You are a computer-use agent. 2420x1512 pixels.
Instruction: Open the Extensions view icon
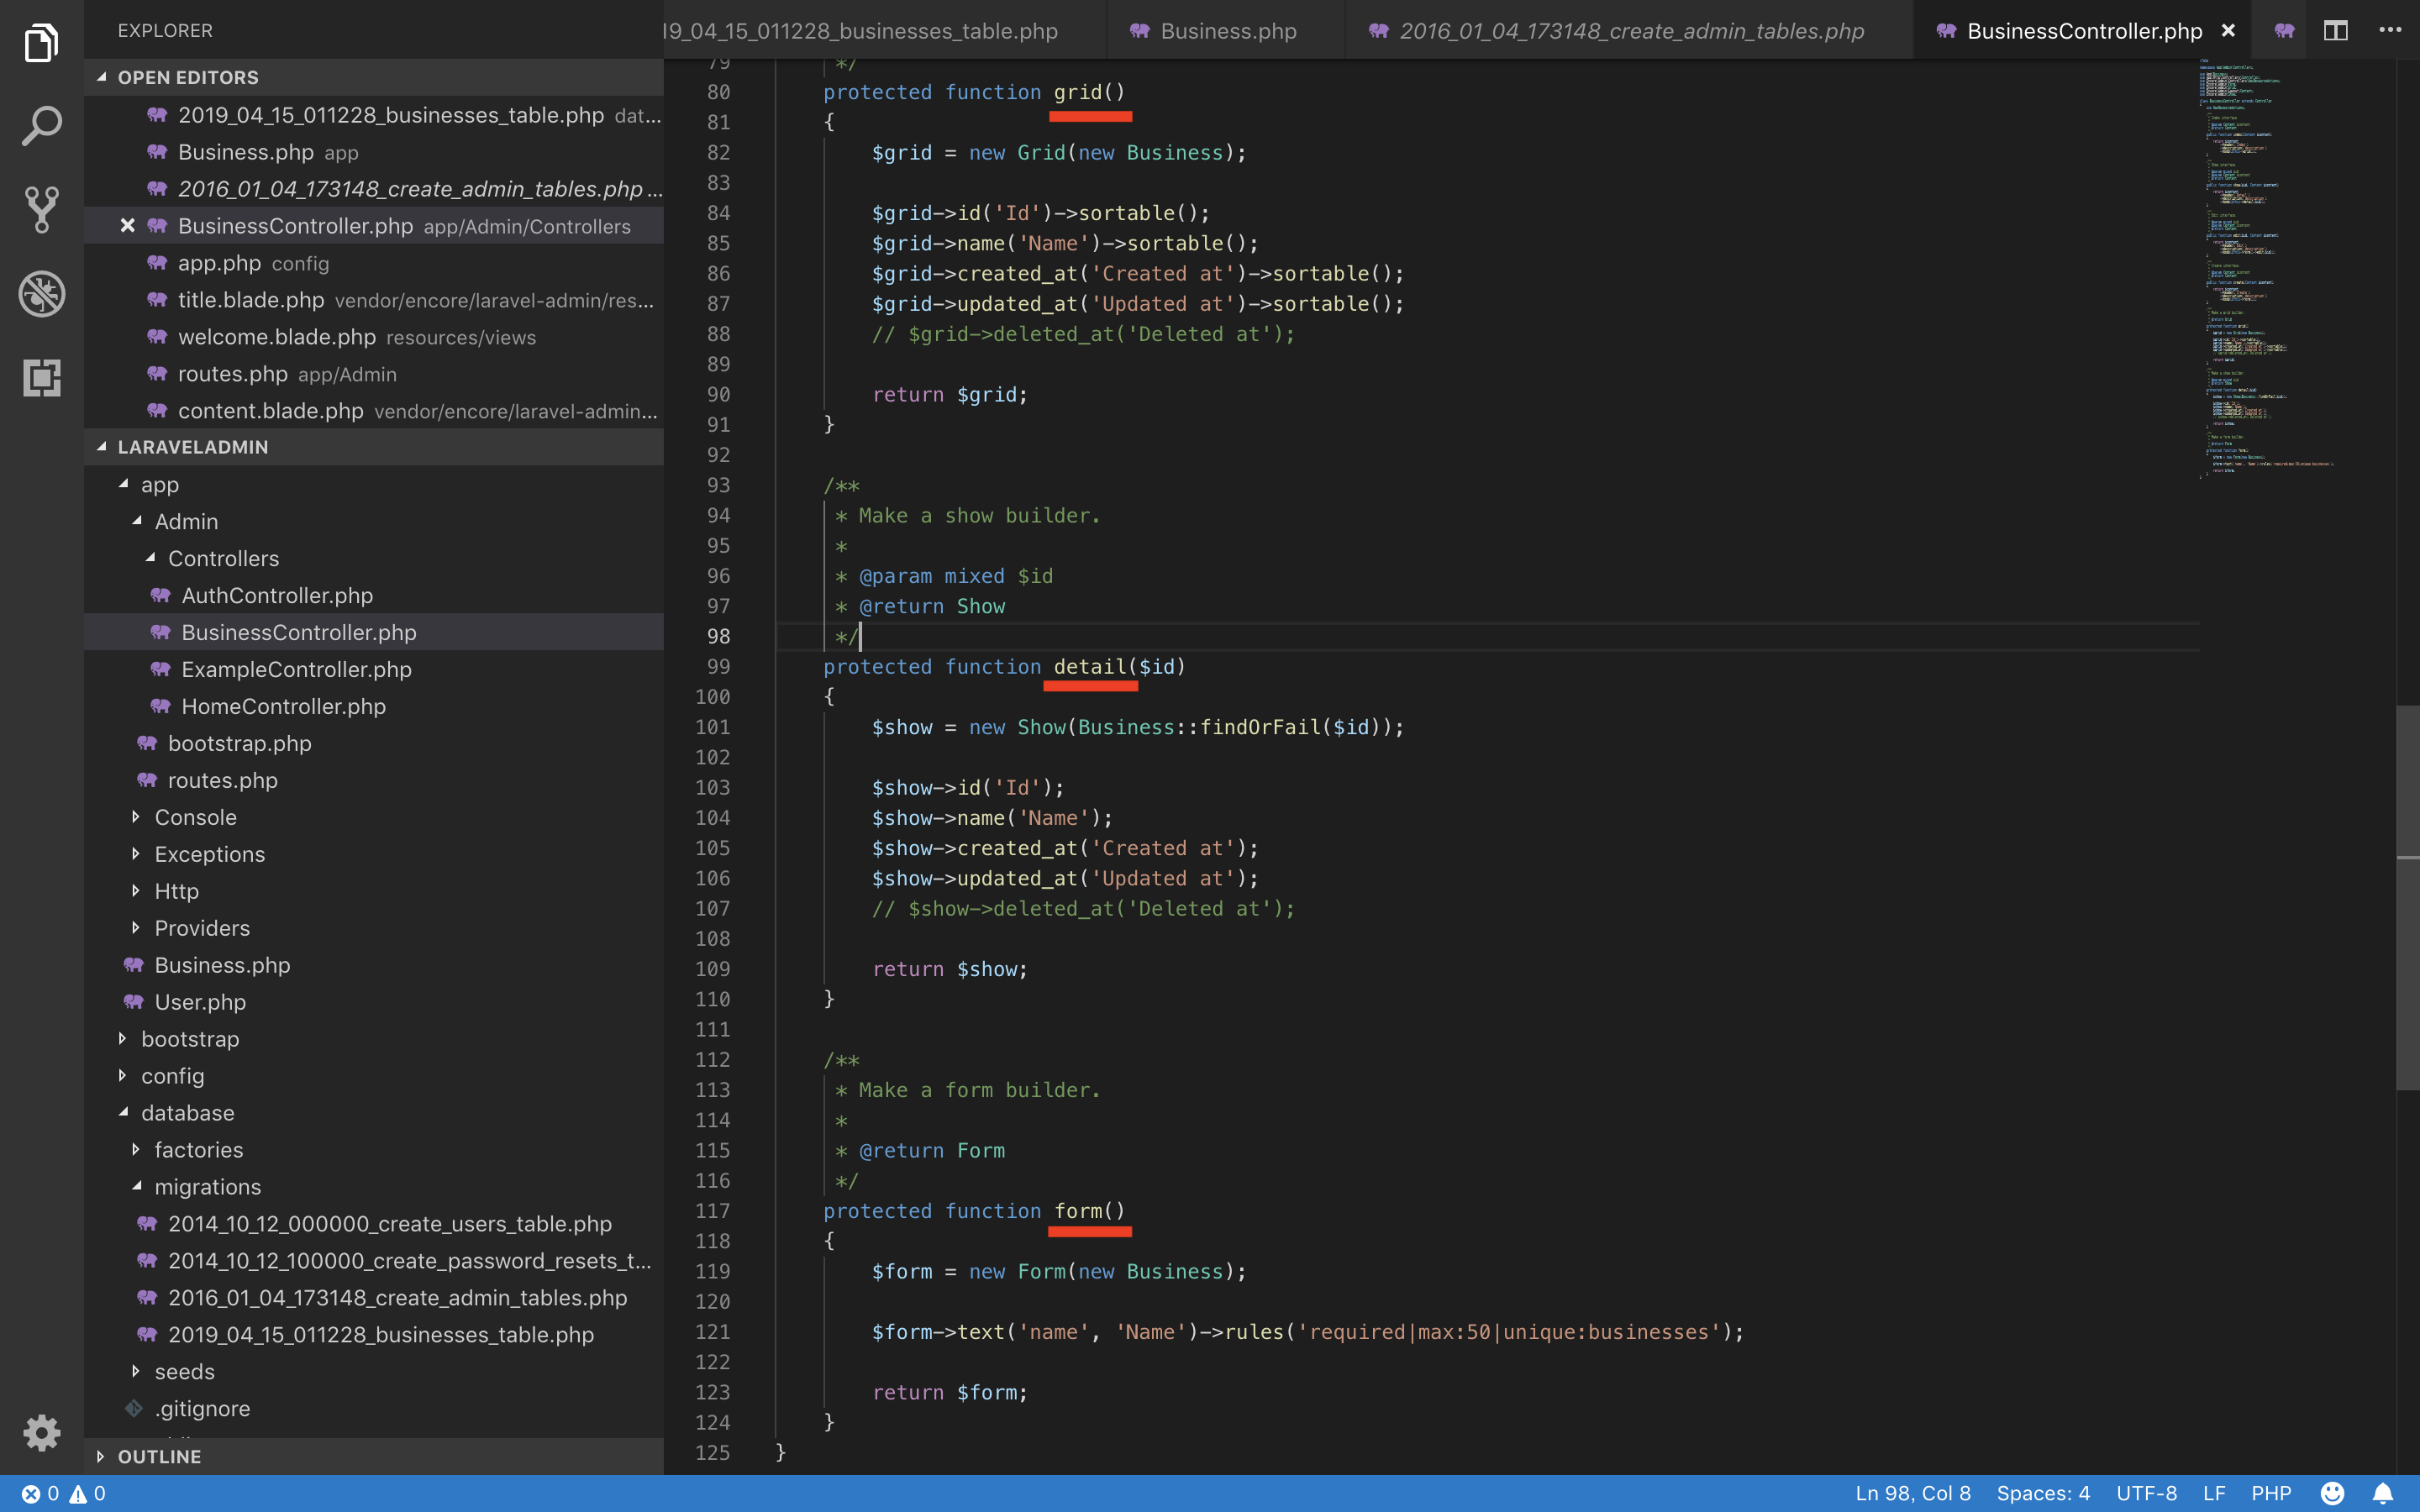41,378
